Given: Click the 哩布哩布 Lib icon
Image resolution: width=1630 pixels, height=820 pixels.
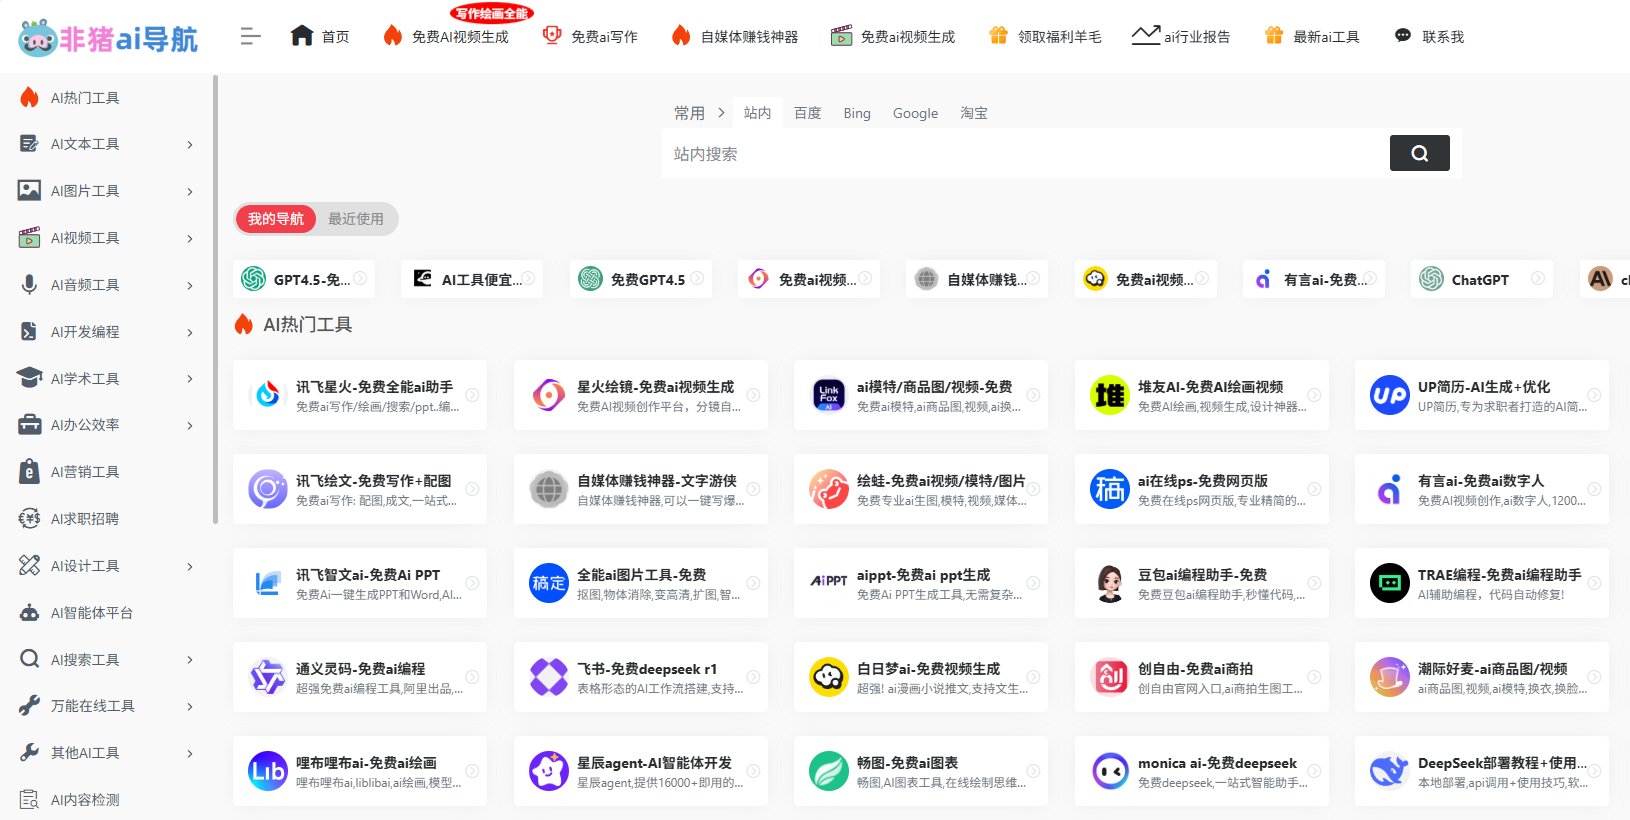Looking at the screenshot, I should click(268, 771).
